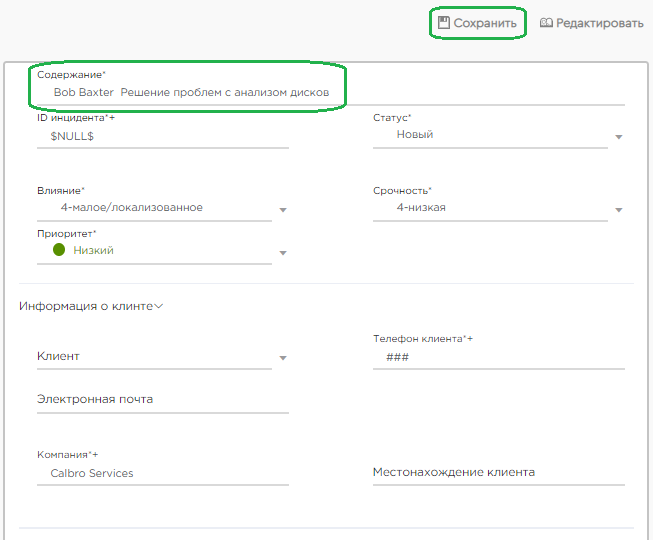Viewport: 653px width, 540px height.
Task: Click the Сохранить button label
Action: (x=485, y=23)
